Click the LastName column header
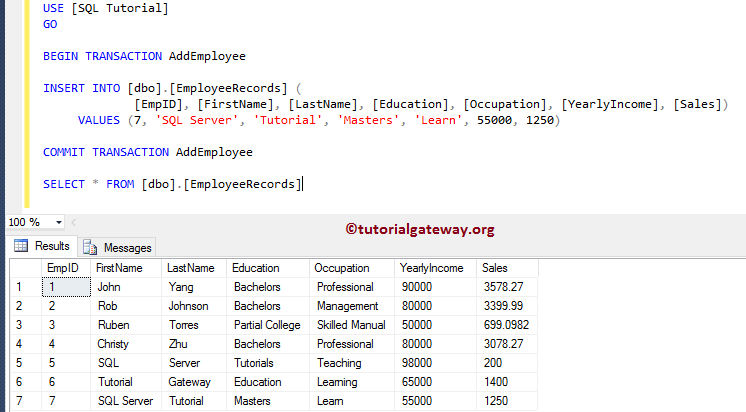 pos(190,268)
